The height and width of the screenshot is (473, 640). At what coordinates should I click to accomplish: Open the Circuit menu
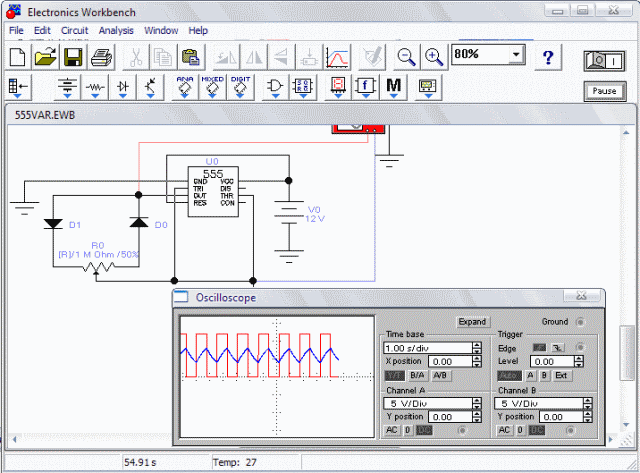click(x=75, y=31)
